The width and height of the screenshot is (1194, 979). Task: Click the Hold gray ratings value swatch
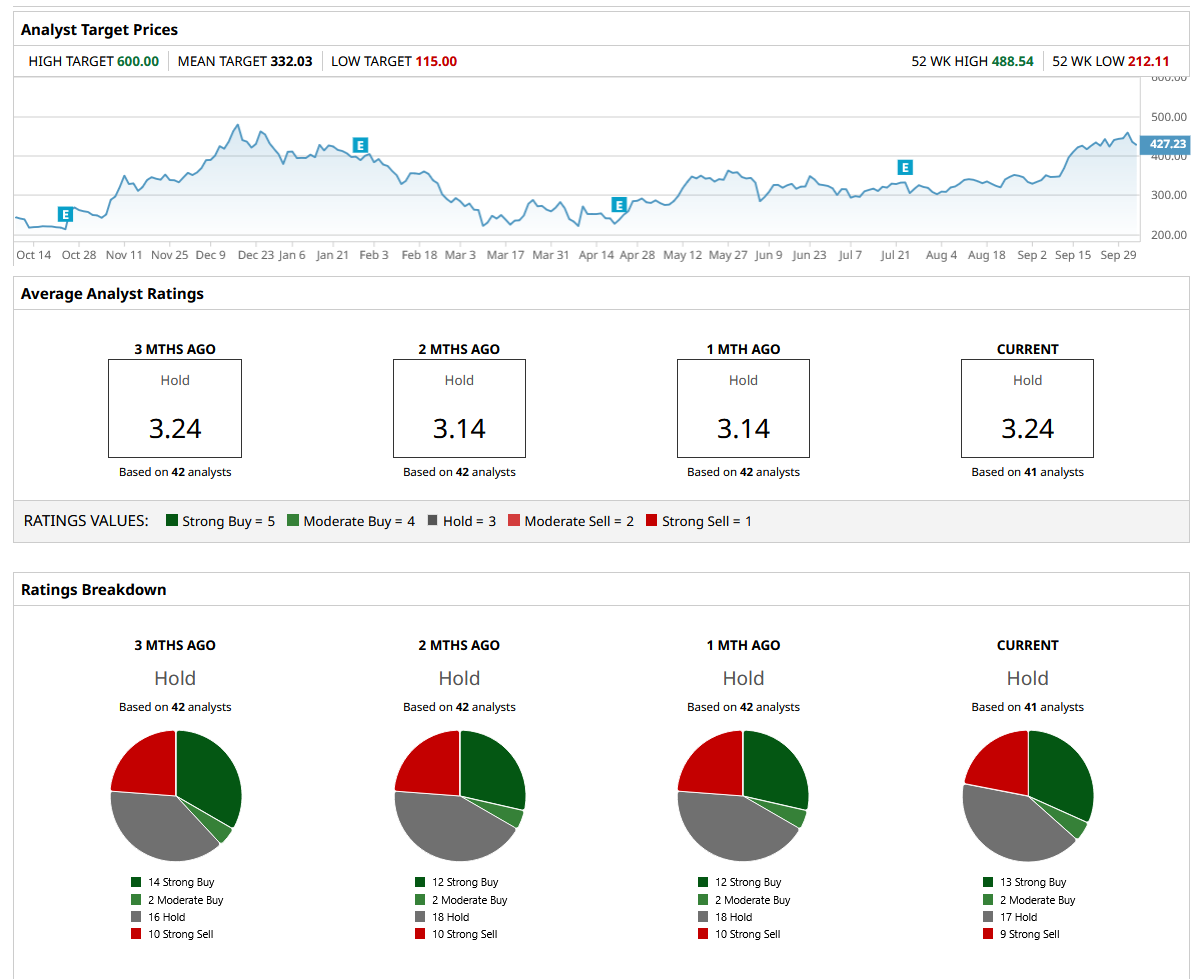pos(433,521)
